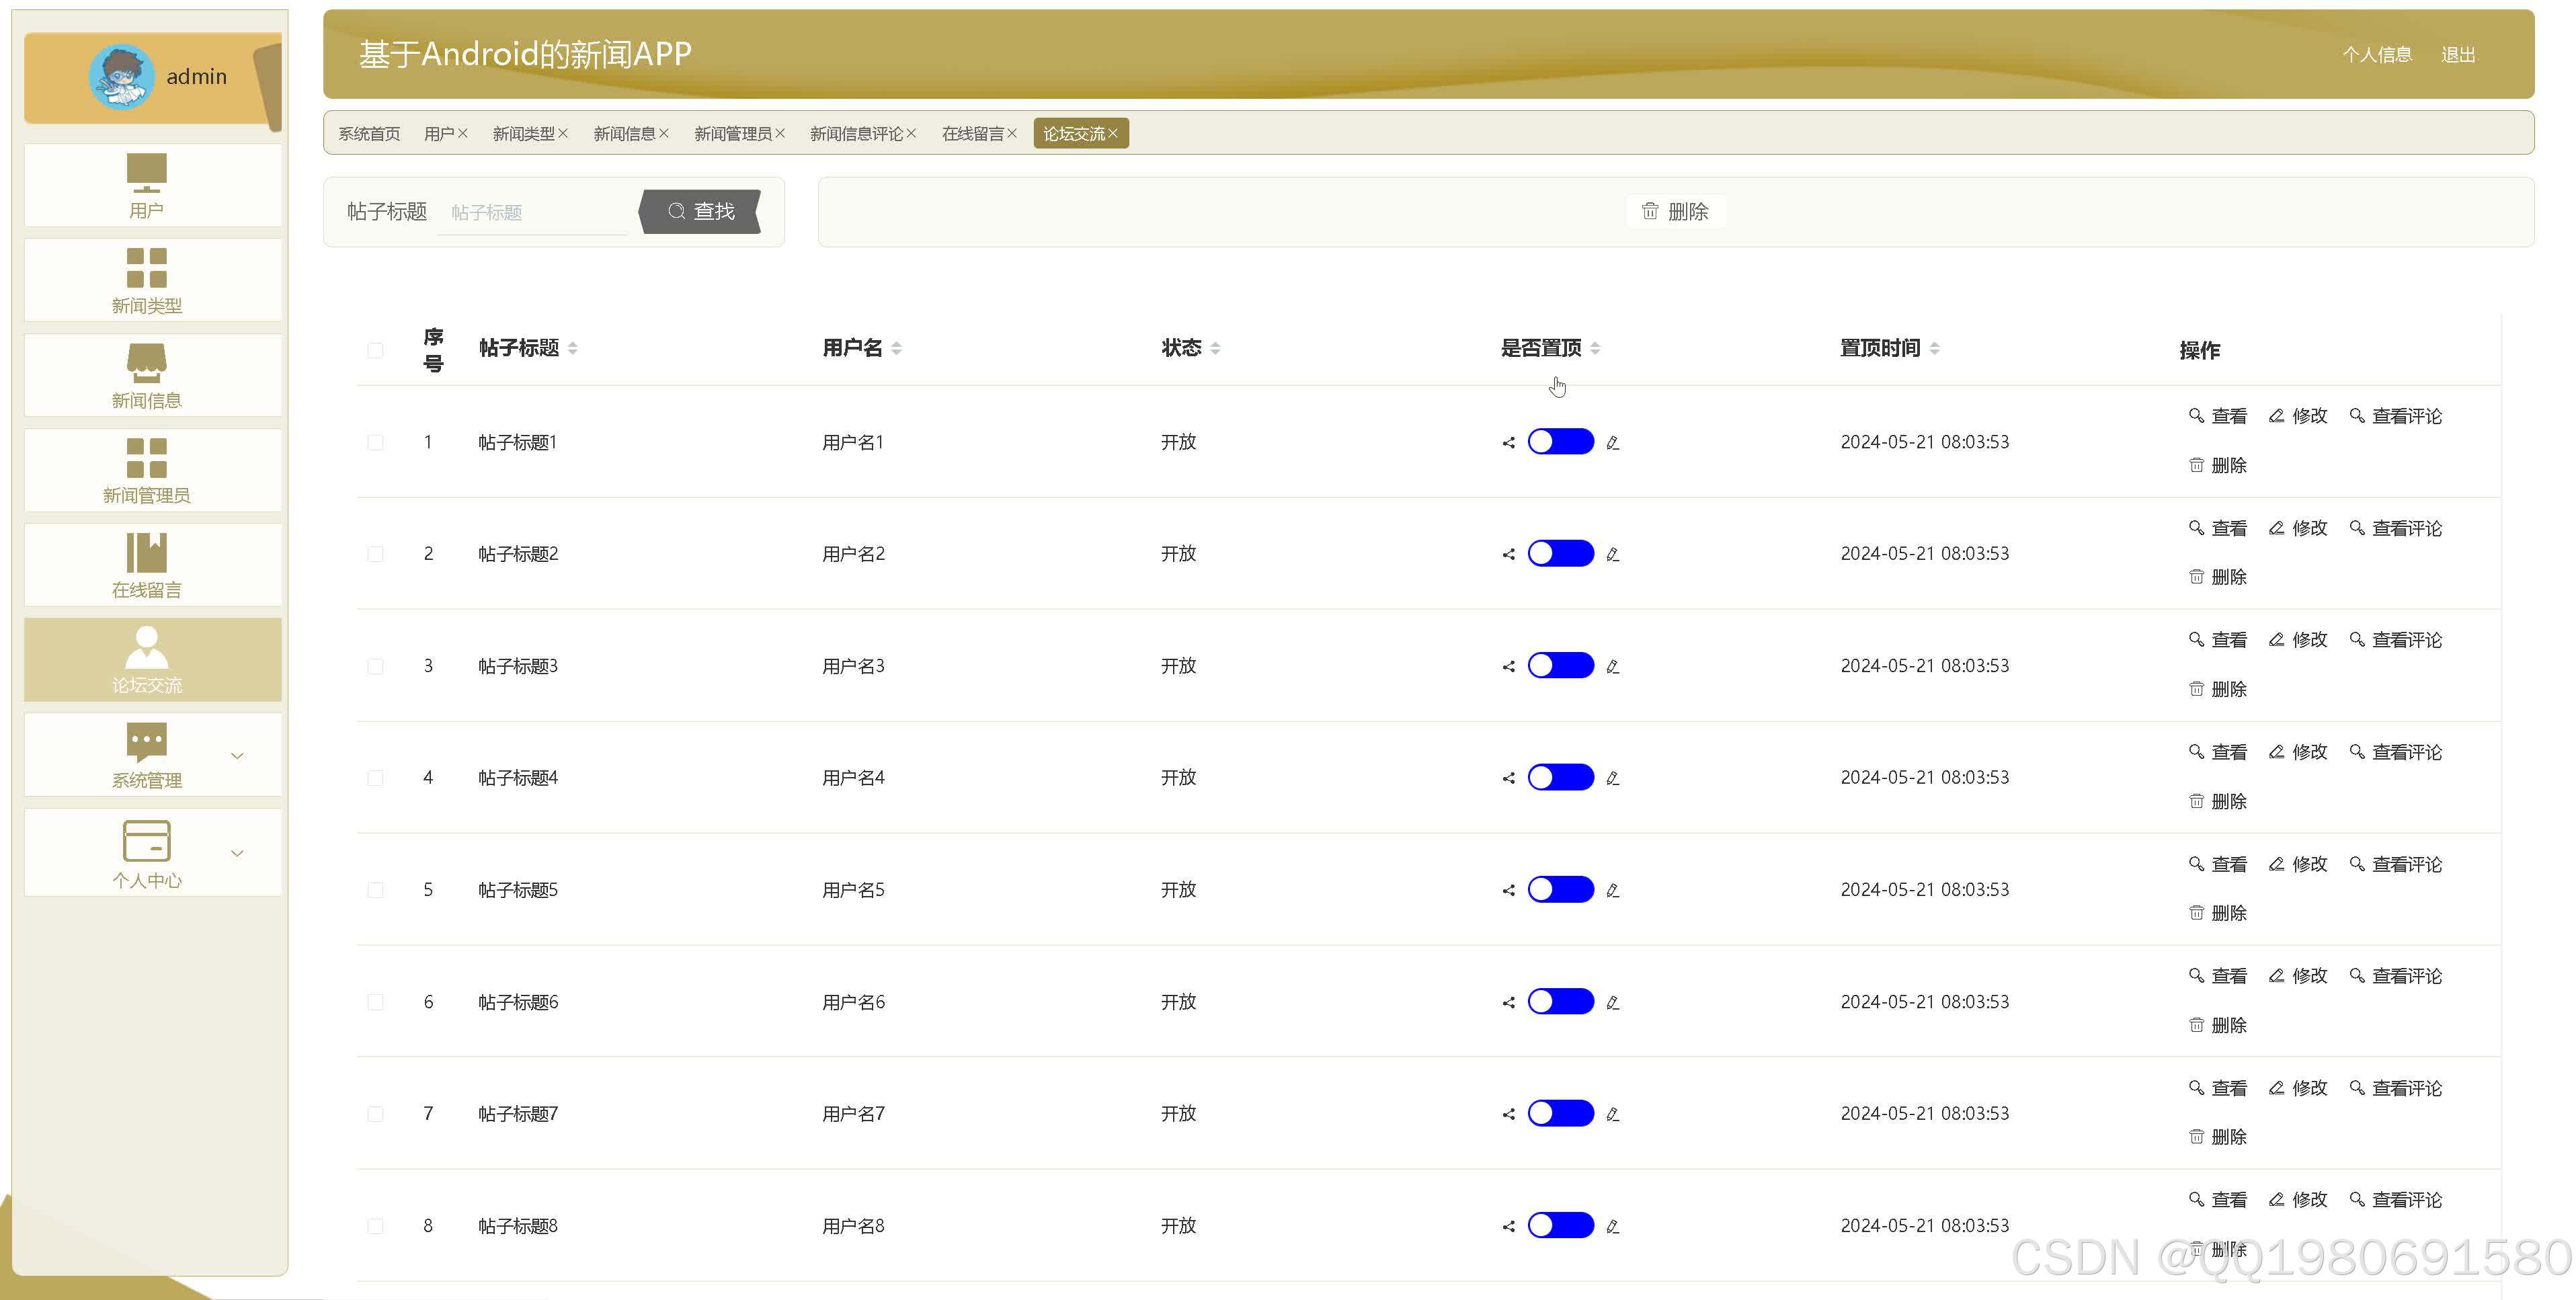Expand the 系统管理 submenu chevron

point(237,756)
